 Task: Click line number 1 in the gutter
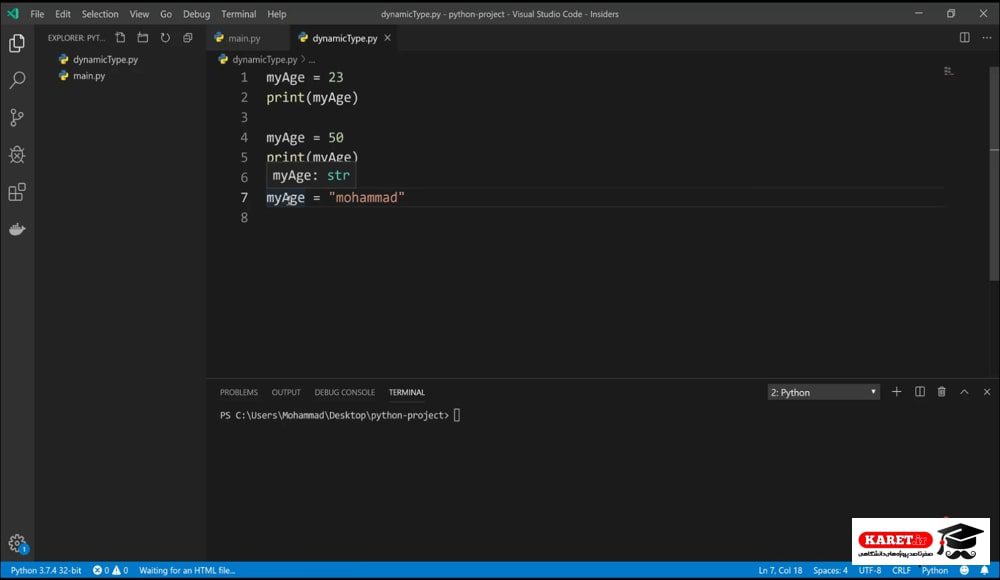(x=244, y=77)
